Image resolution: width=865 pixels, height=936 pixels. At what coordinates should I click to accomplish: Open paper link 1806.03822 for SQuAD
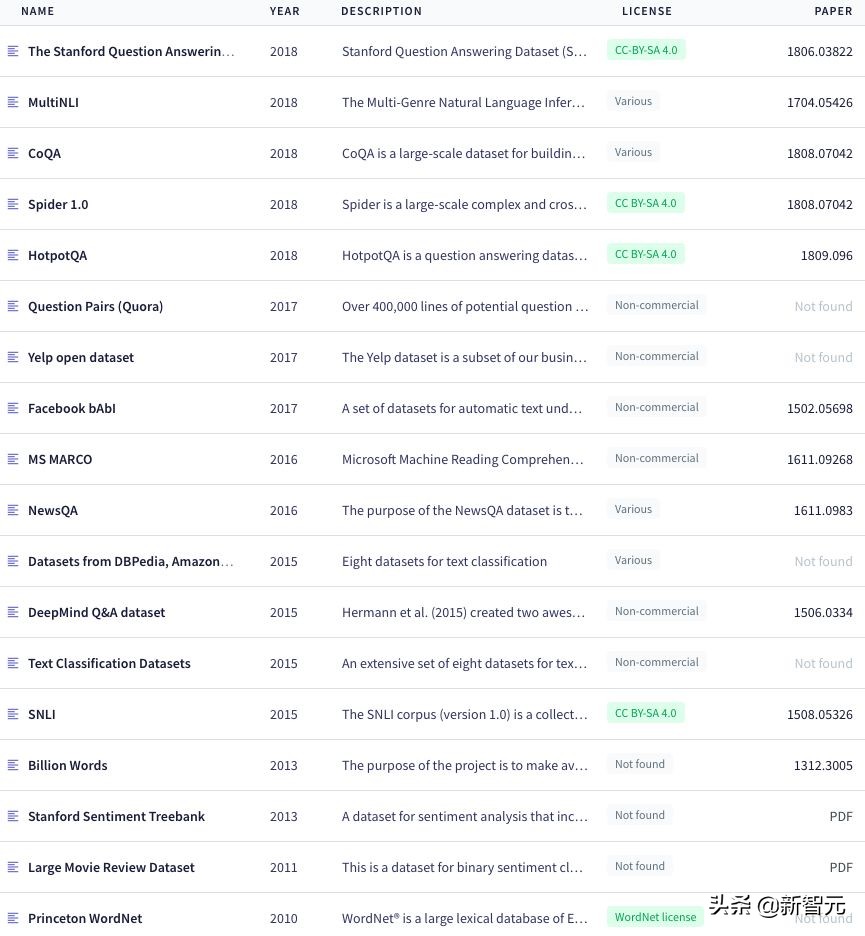pyautogui.click(x=820, y=51)
